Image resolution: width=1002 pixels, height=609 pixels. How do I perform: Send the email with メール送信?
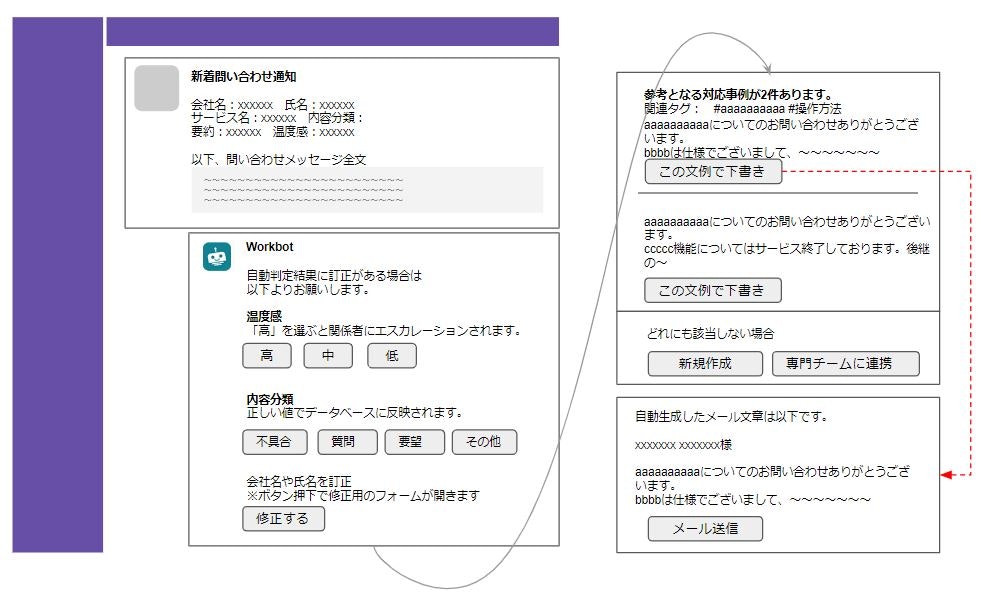pos(705,529)
